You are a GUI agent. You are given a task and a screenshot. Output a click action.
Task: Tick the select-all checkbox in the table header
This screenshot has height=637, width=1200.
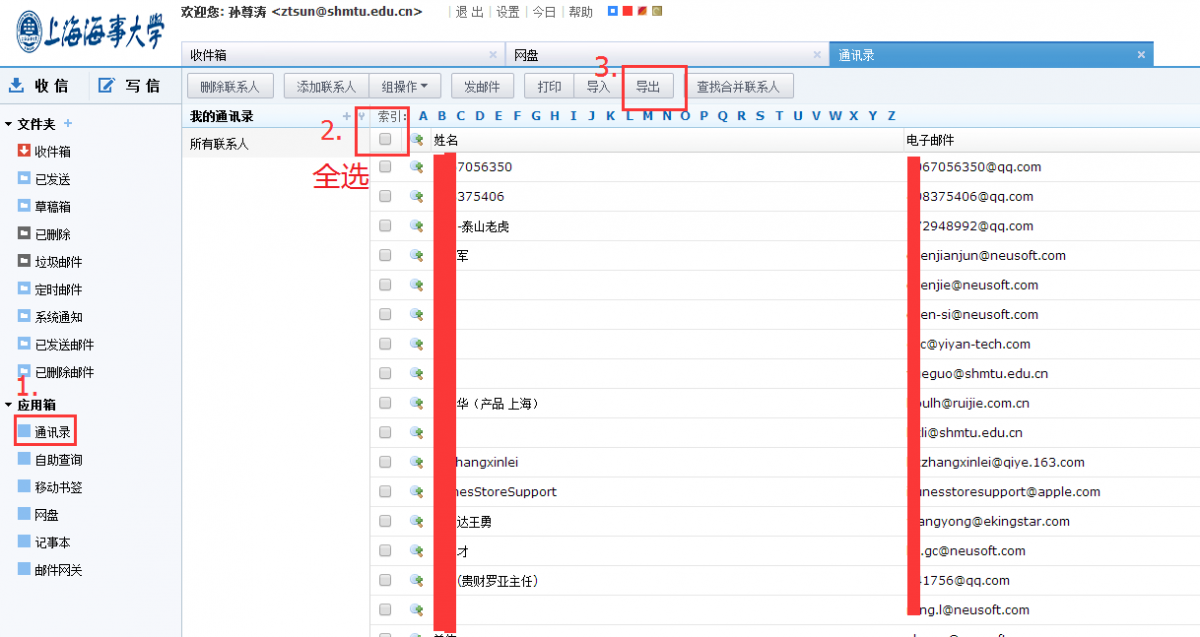(x=385, y=140)
